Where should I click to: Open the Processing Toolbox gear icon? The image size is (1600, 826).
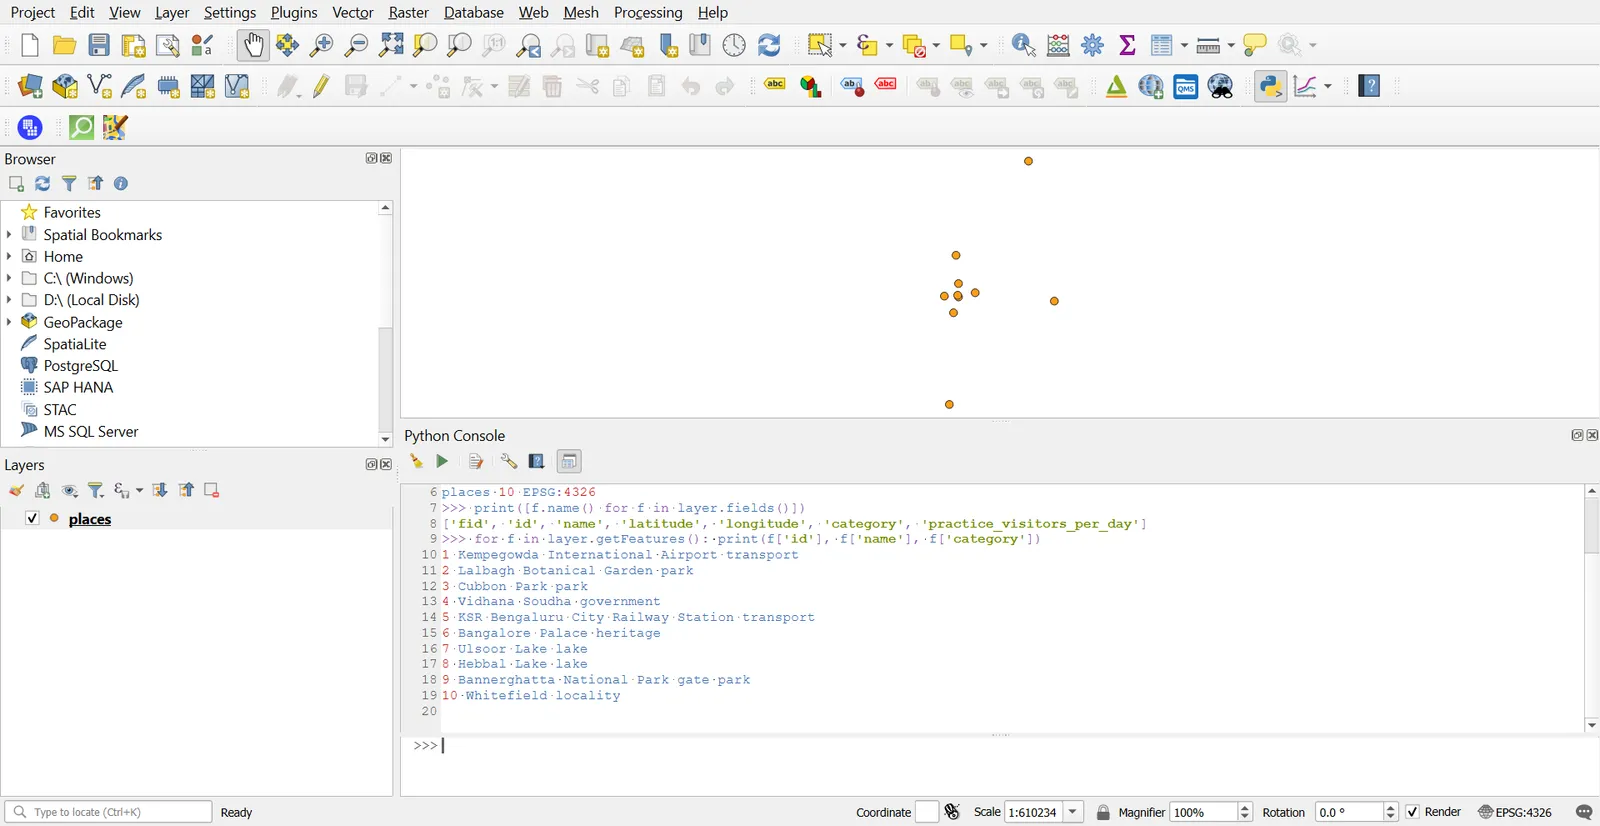coord(1093,45)
